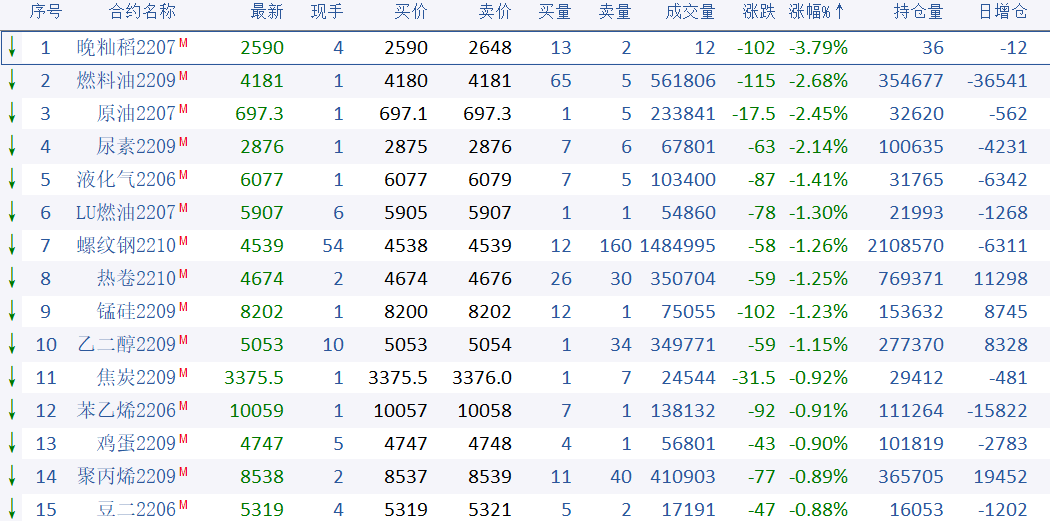Sort the table by 持仓量 column header
Image resolution: width=1050 pixels, height=521 pixels.
(918, 12)
